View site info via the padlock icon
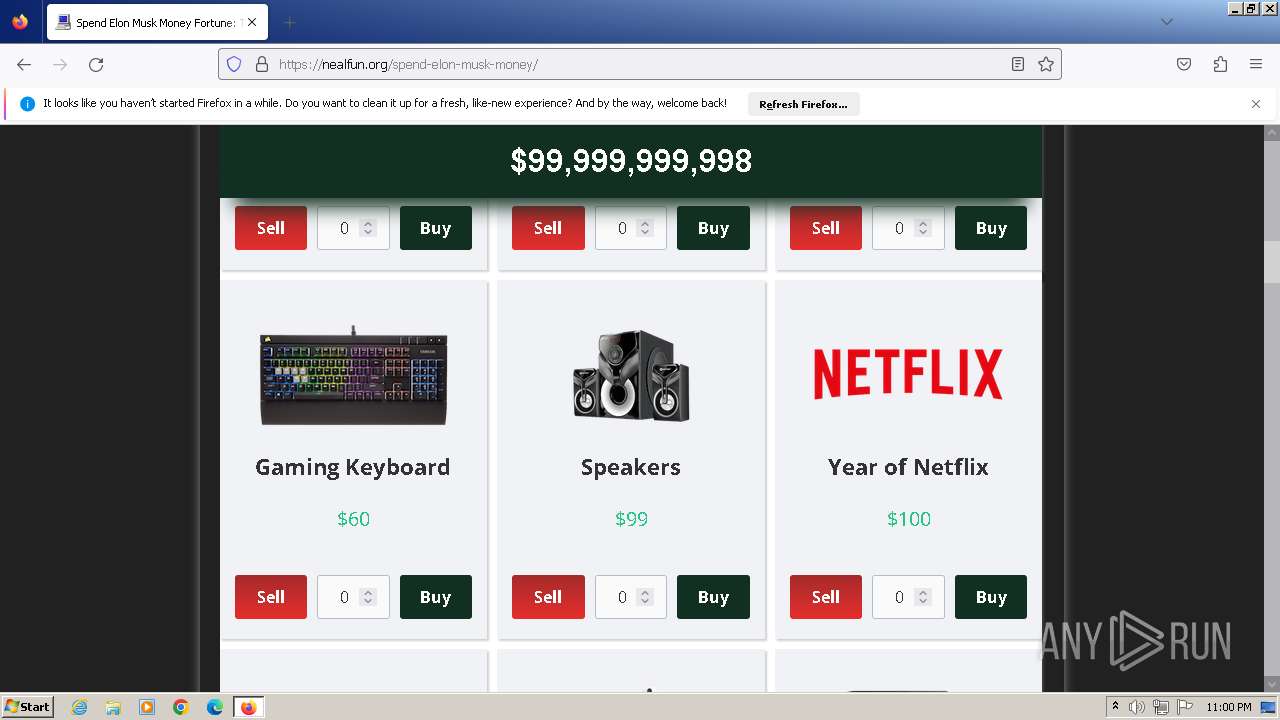 (262, 64)
